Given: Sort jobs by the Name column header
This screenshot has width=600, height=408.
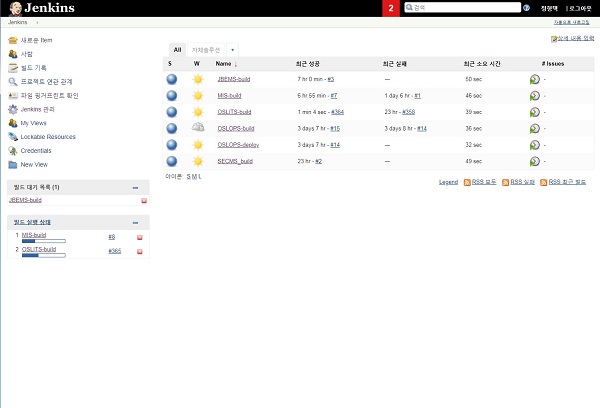Looking at the screenshot, I should 226,64.
